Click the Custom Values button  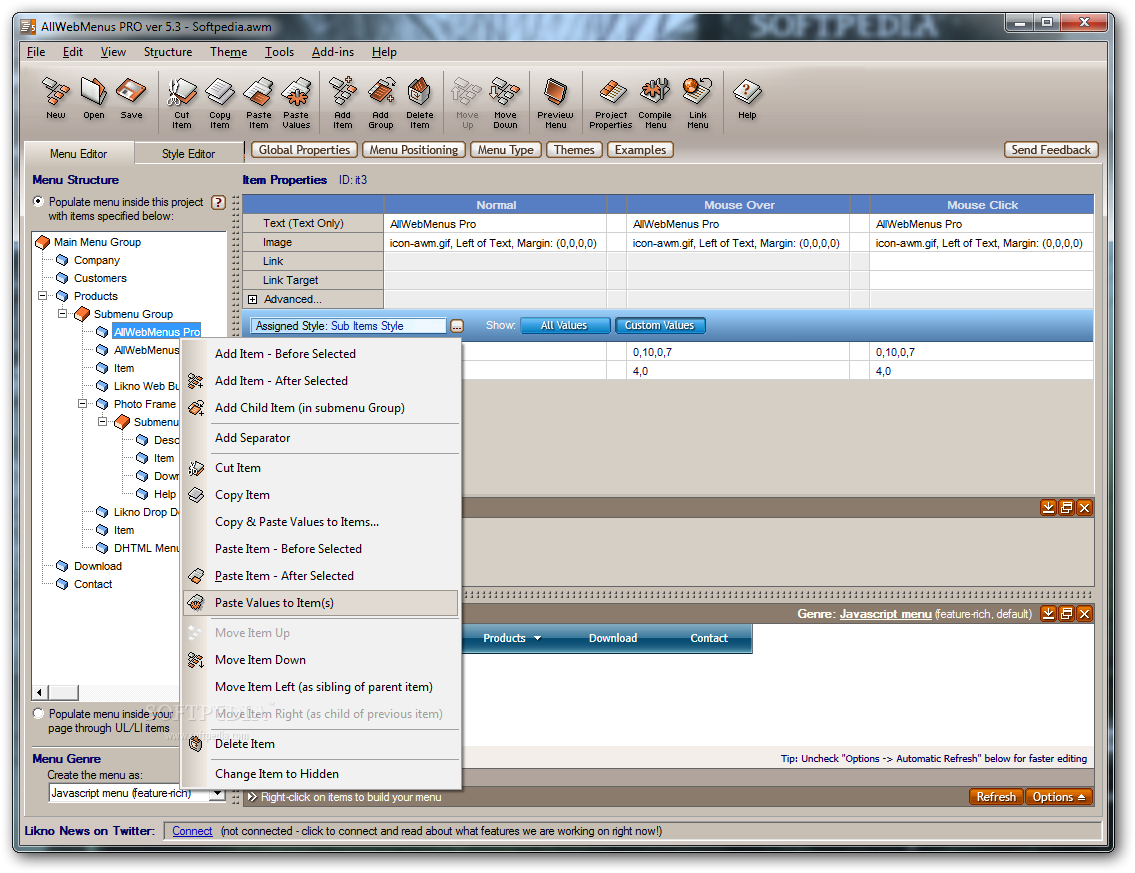click(659, 326)
